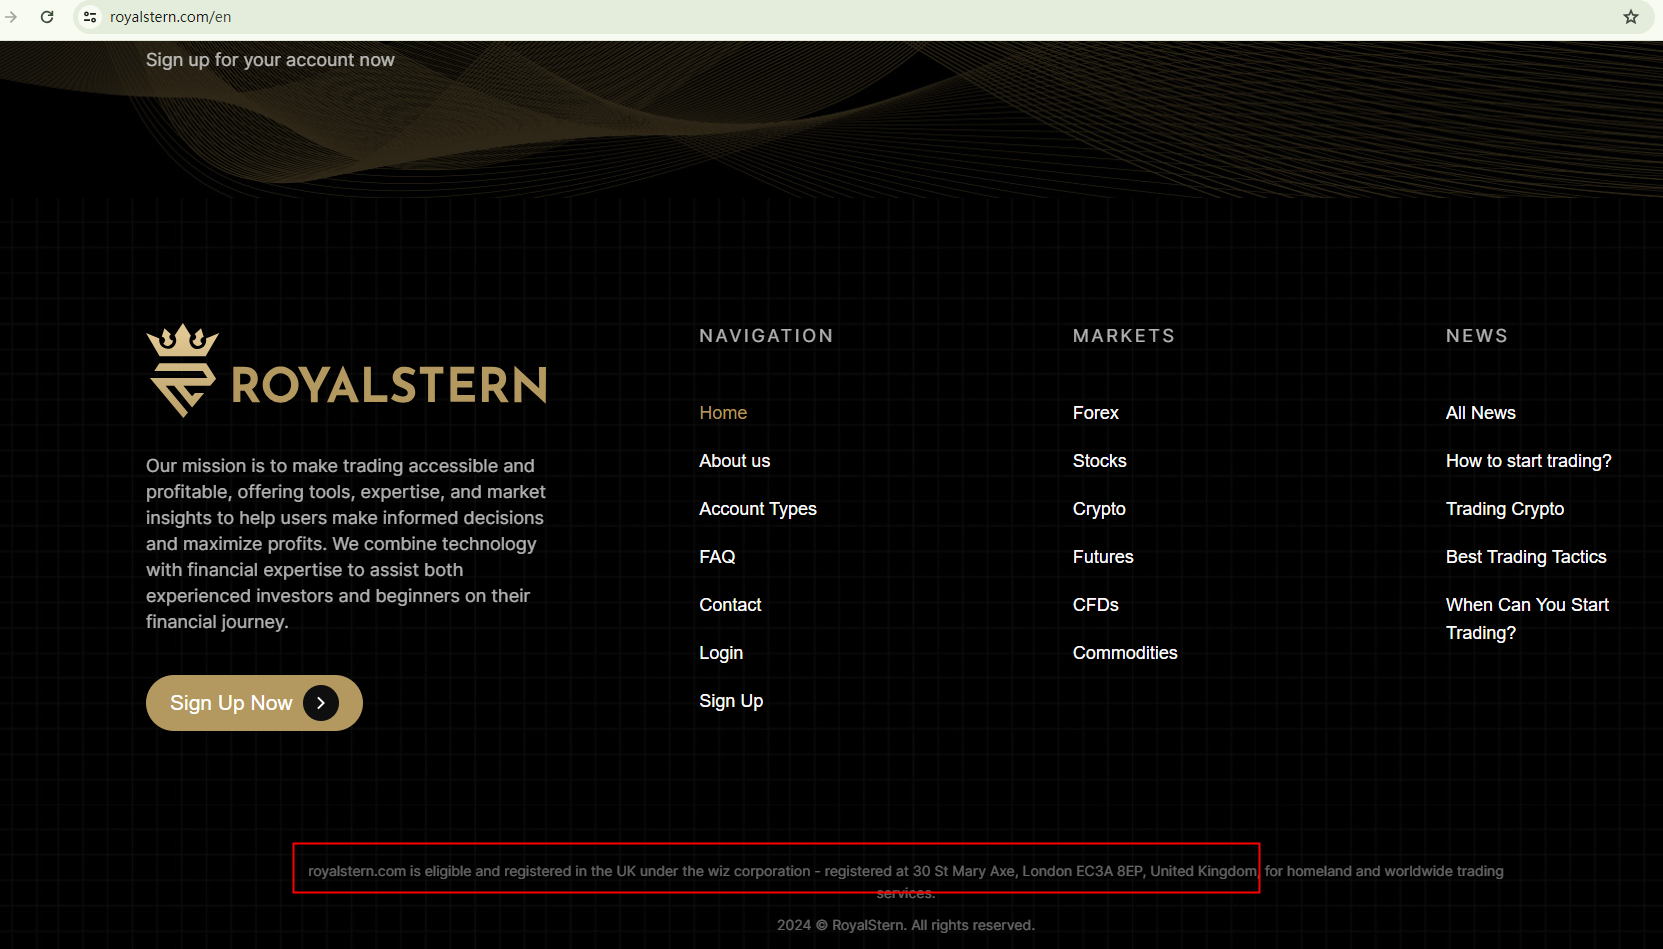Go to Home in footer navigation
The image size is (1663, 949).
723,413
